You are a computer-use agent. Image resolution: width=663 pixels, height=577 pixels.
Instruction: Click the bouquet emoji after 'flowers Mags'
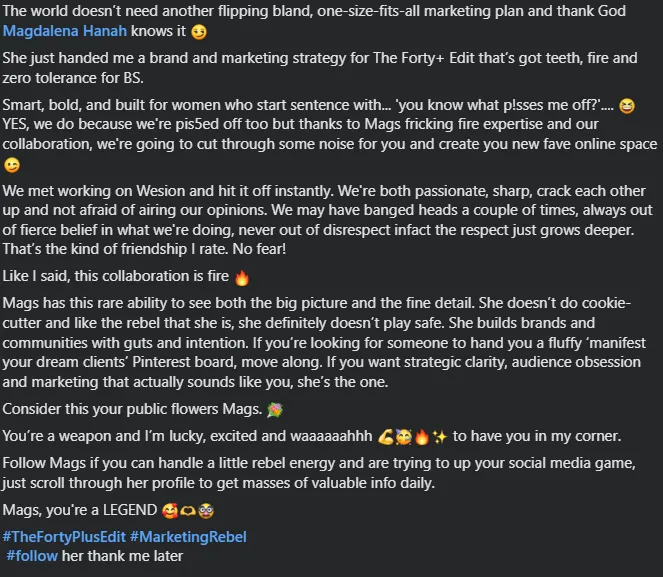point(275,410)
